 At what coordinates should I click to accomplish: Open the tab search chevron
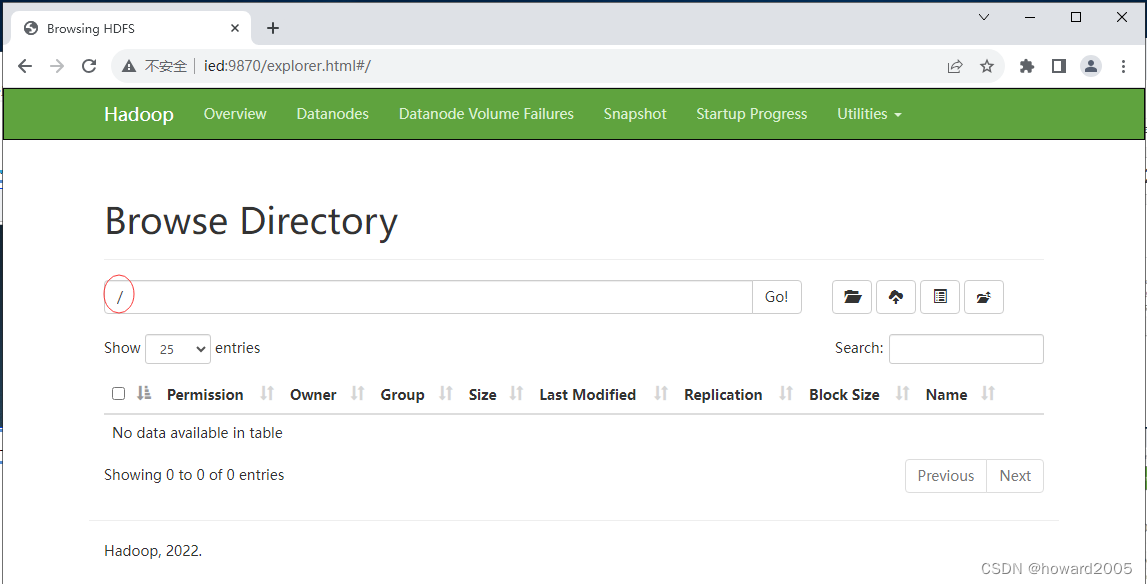tap(984, 17)
